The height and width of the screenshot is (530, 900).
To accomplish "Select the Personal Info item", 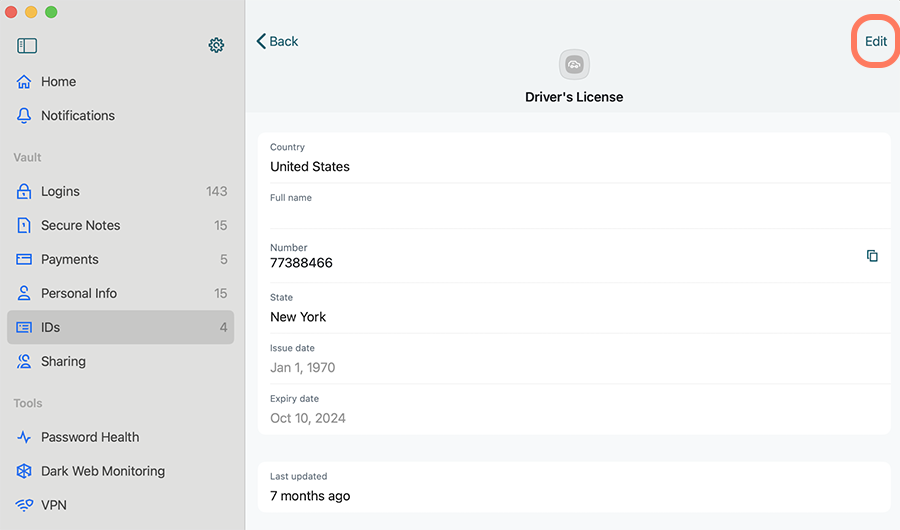I will click(121, 293).
